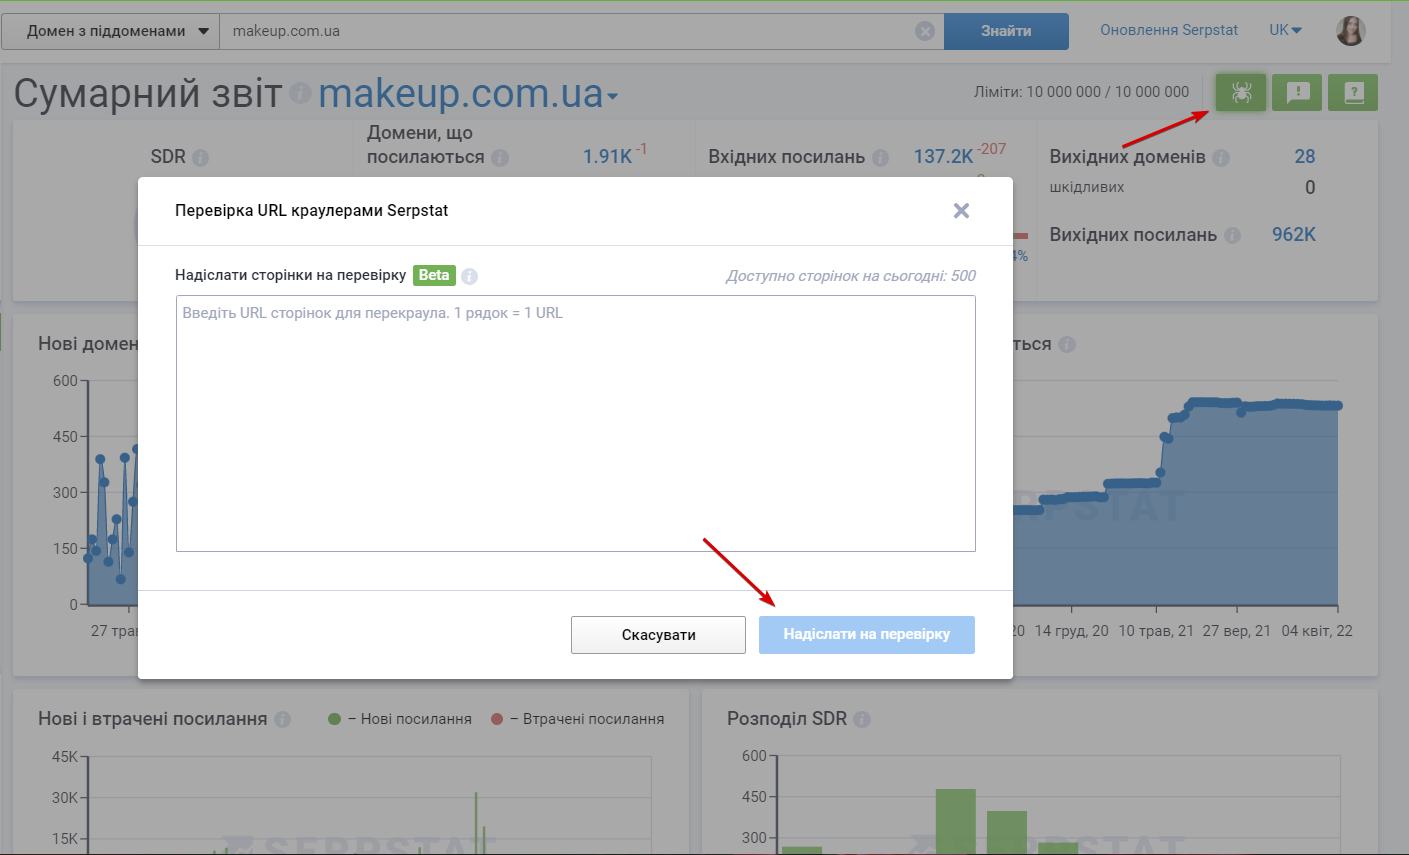Viewport: 1409px width, 855px height.
Task: Open the user profile avatar
Action: [x=1350, y=31]
